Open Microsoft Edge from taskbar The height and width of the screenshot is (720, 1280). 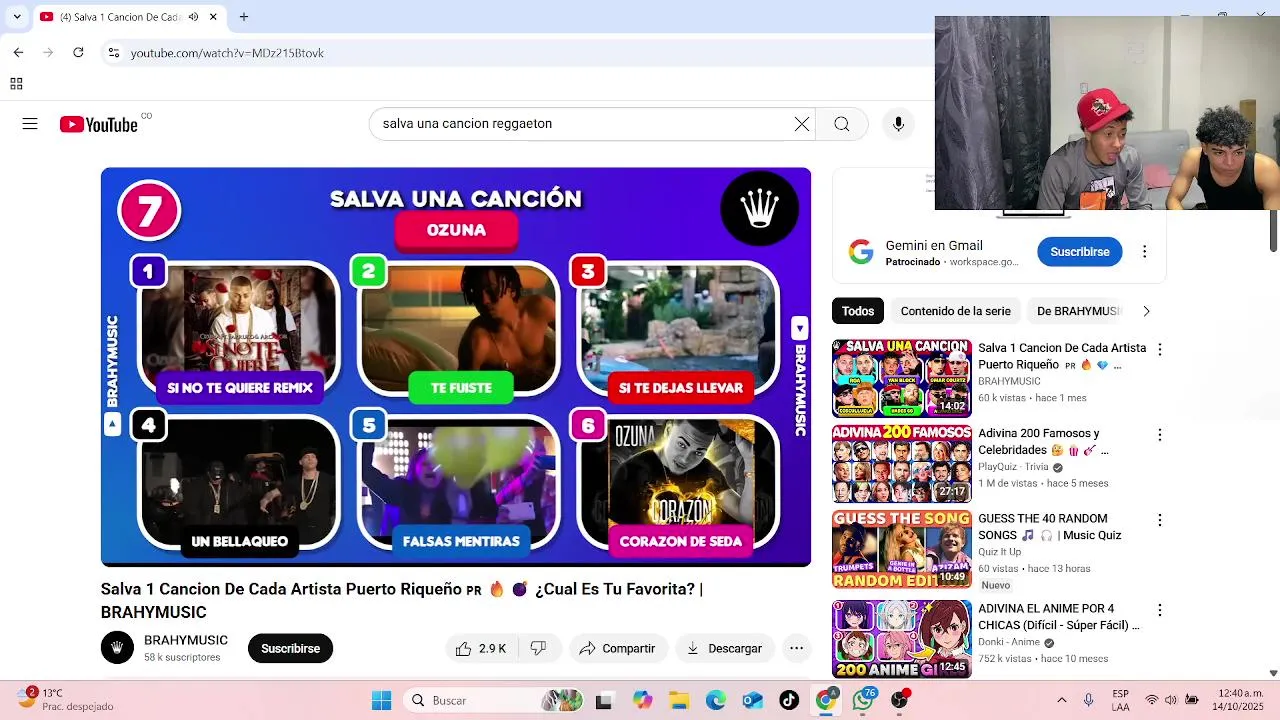[716, 701]
